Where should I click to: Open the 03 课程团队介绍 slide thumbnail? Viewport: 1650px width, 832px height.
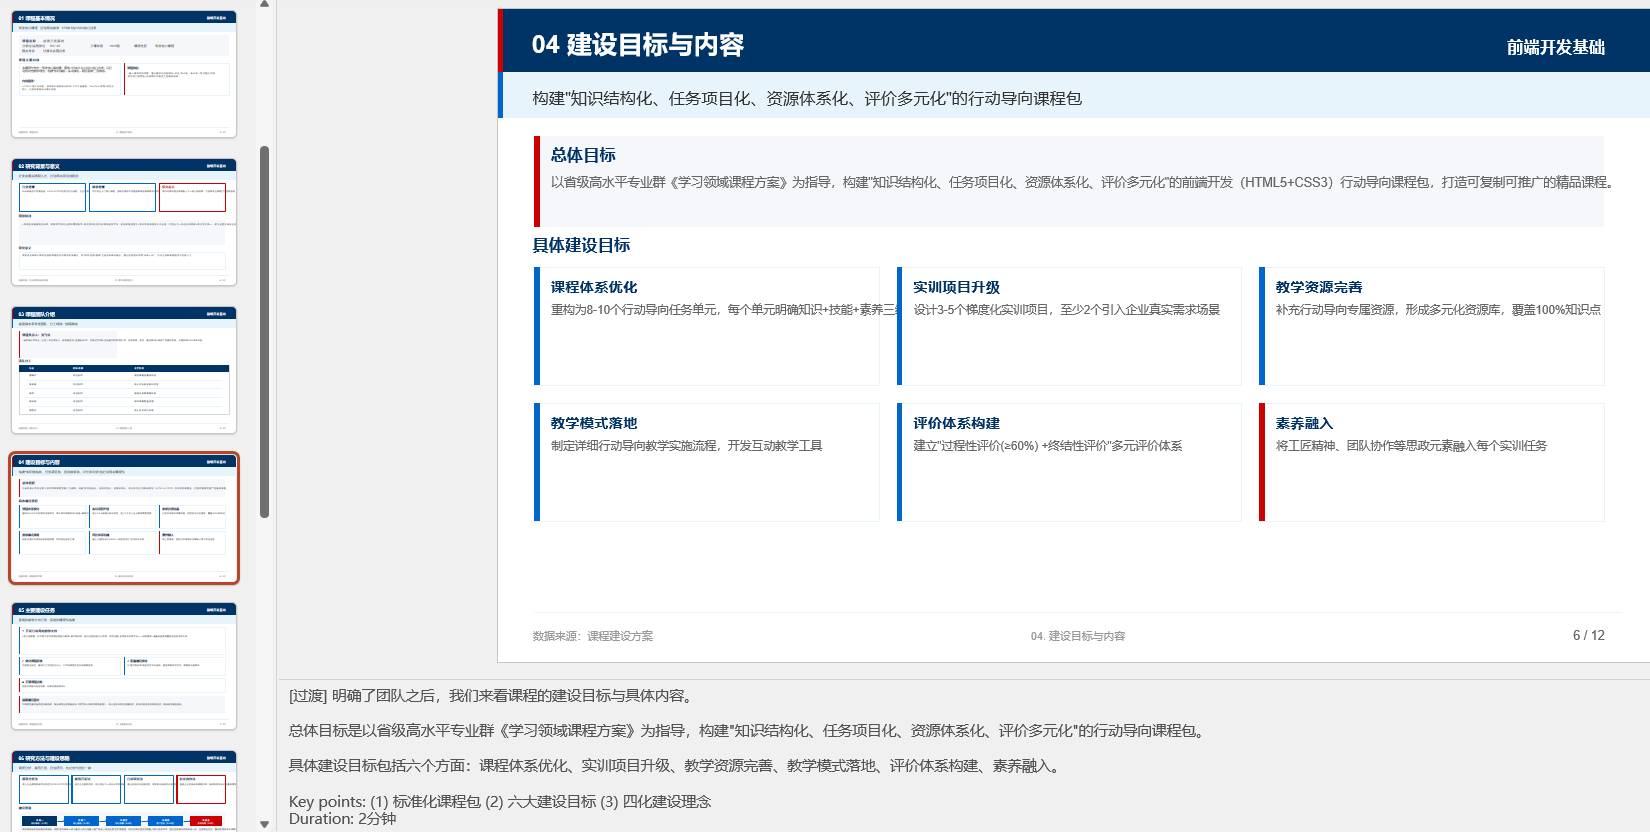(x=124, y=370)
